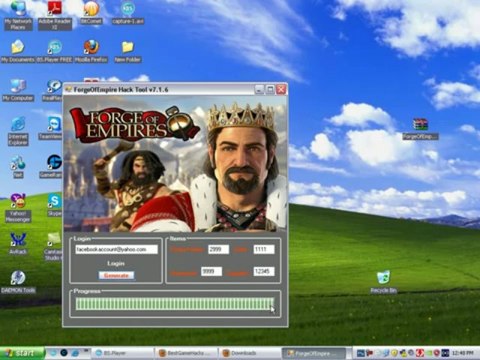Open the Recycle Bin desktop icon
Viewport: 480px width, 360px height.
(383, 282)
